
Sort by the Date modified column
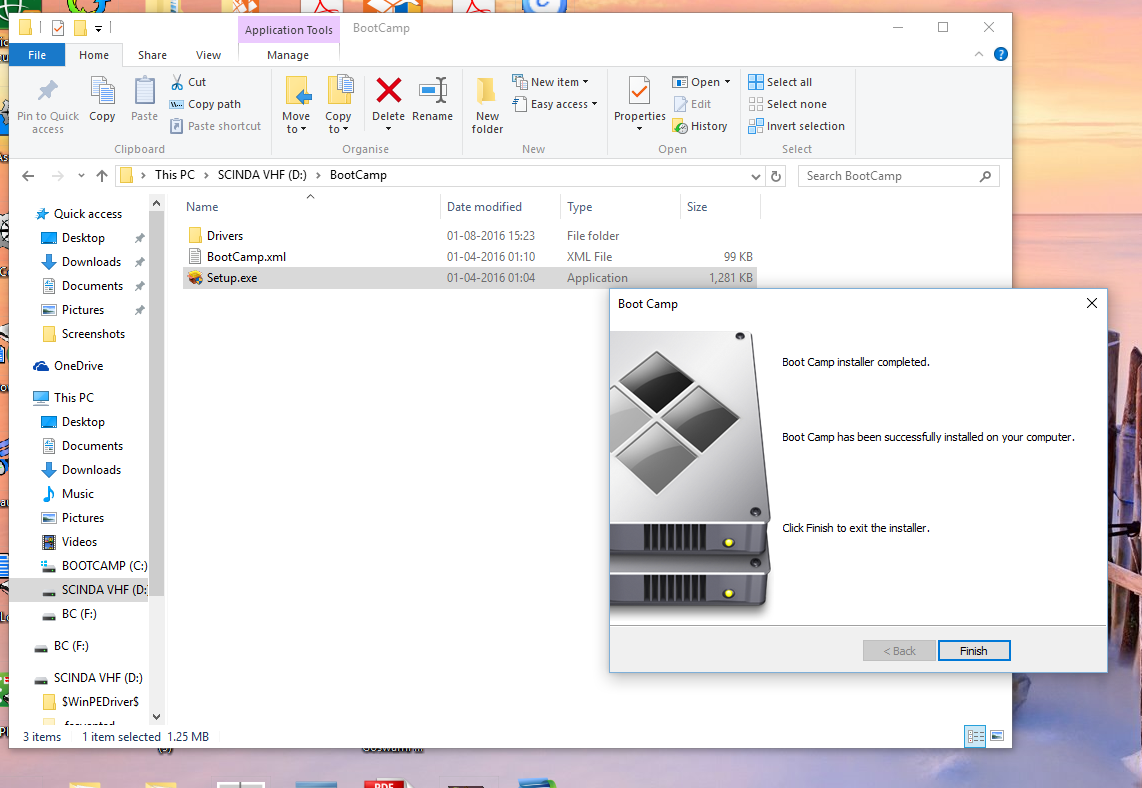[x=484, y=207]
